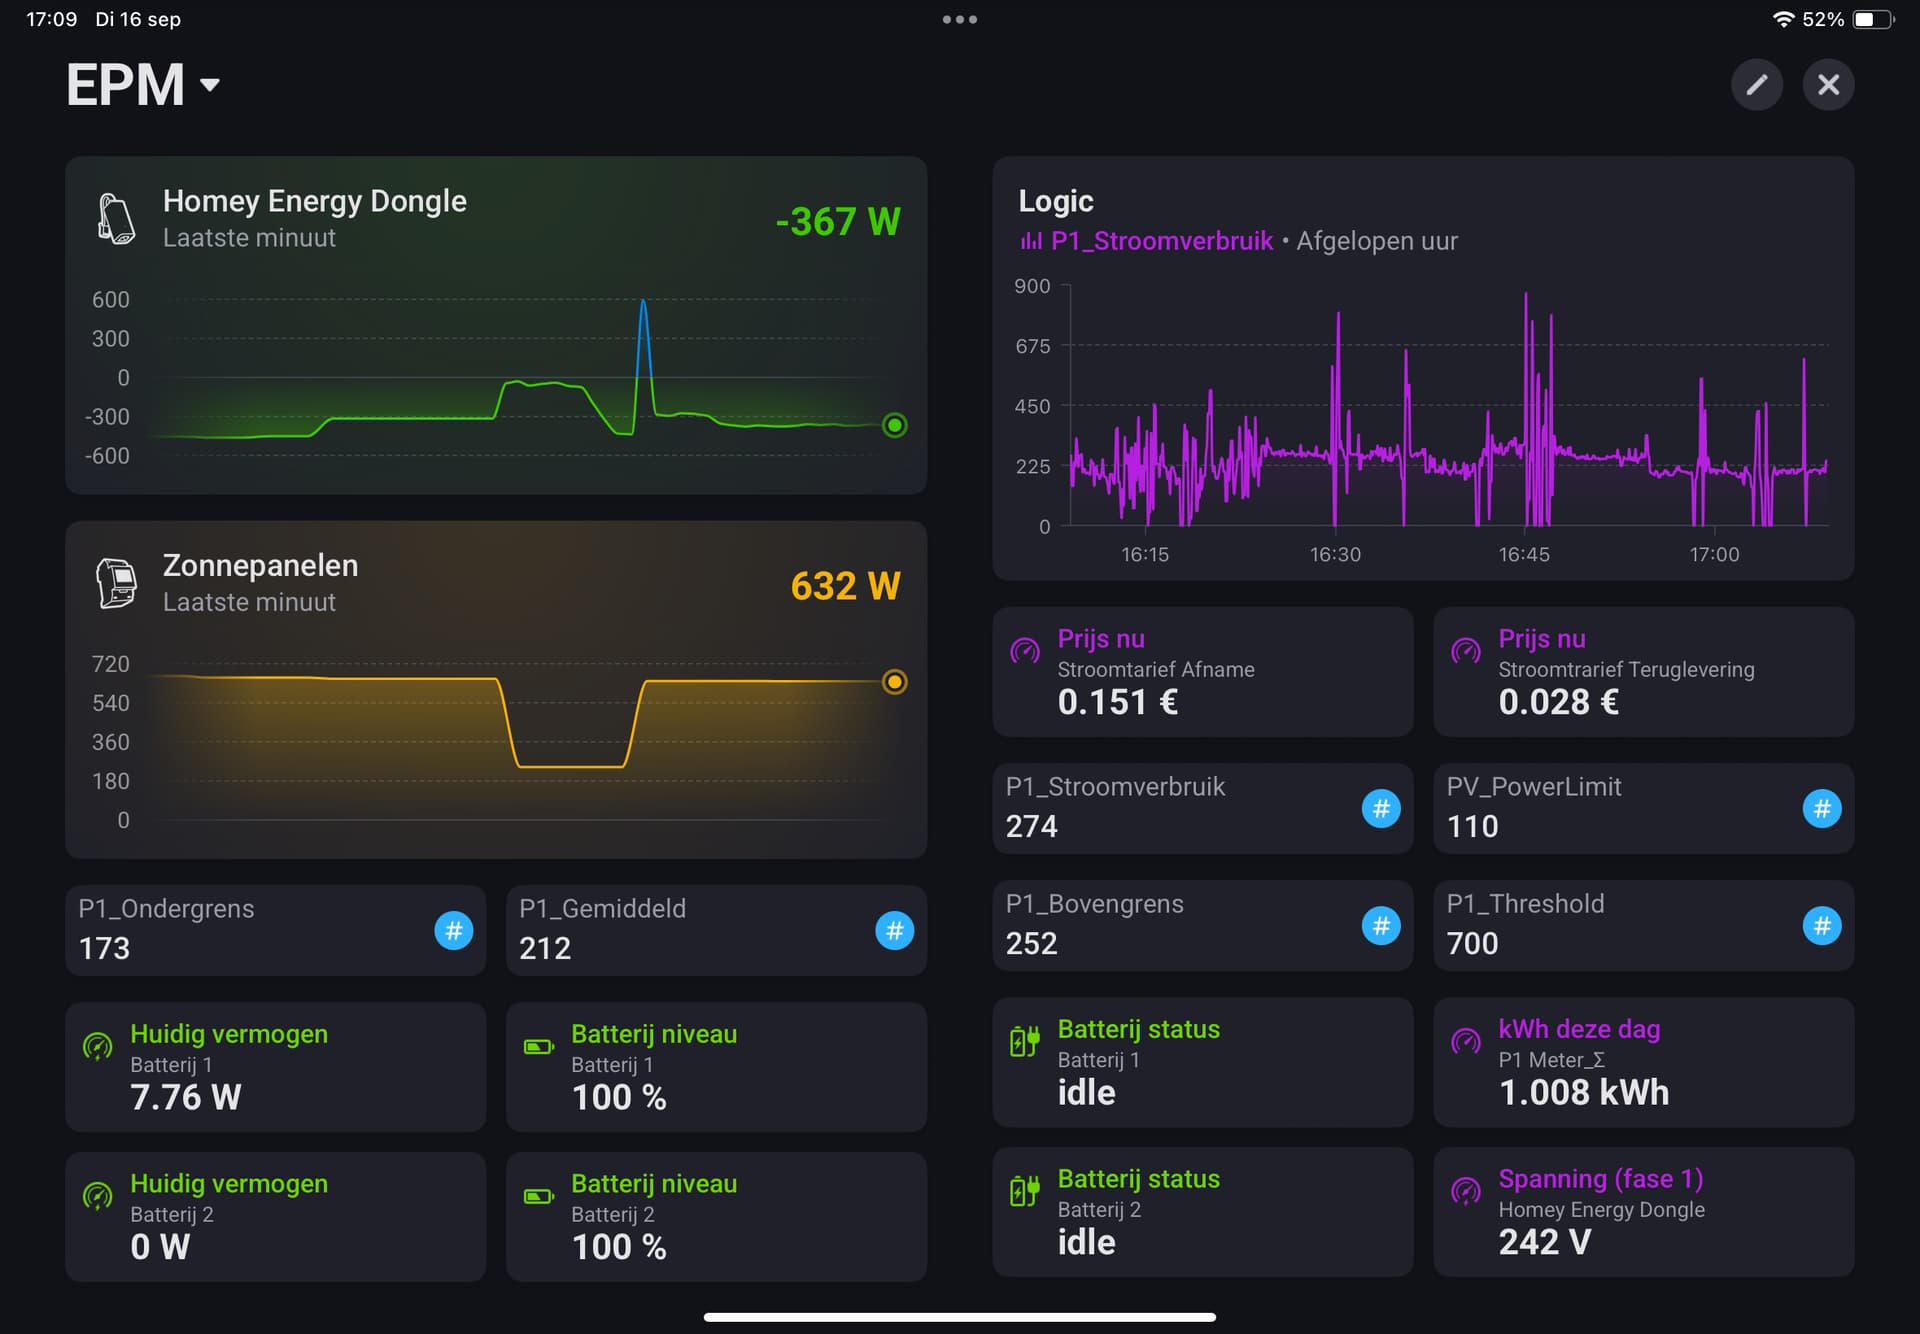Click the yellow end marker on Zonnepanelen graph
This screenshot has height=1334, width=1920.
[x=894, y=682]
